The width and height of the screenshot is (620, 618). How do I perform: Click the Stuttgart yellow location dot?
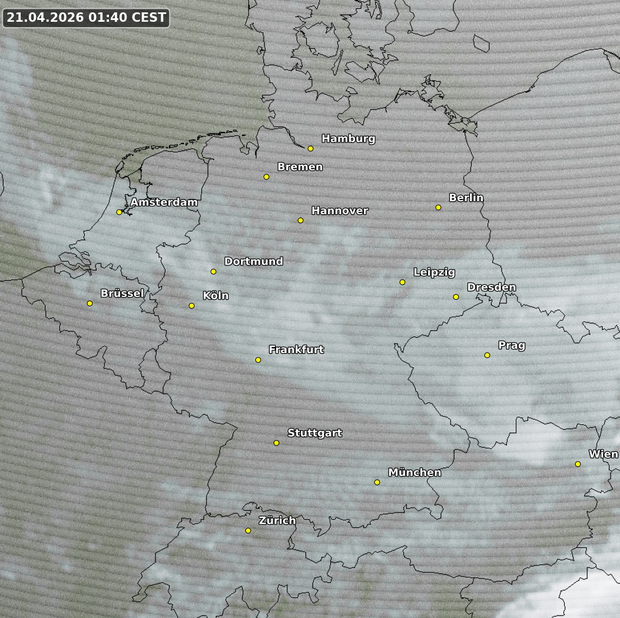[x=277, y=443]
